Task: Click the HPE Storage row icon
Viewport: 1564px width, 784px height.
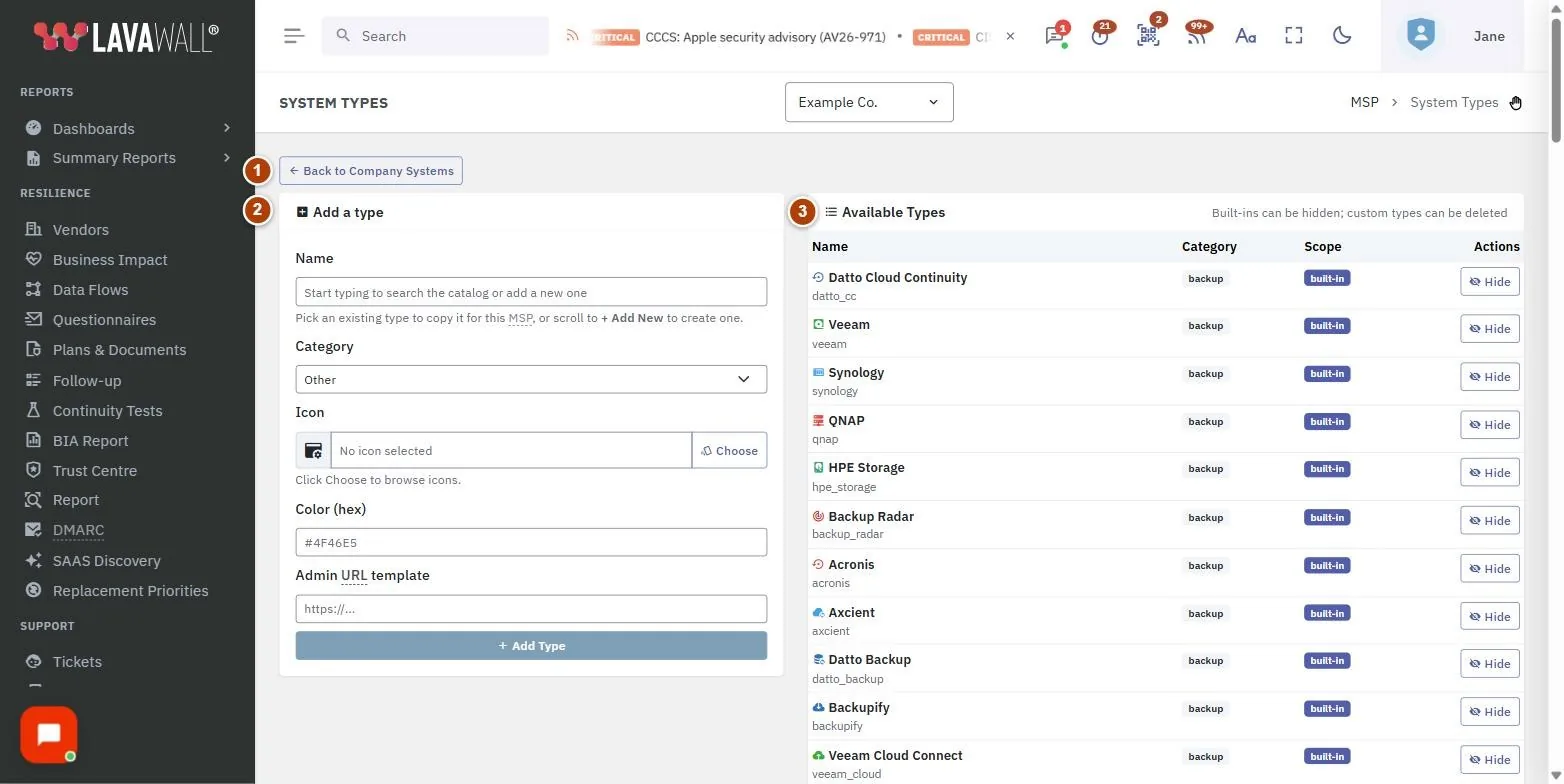Action: pyautogui.click(x=818, y=468)
